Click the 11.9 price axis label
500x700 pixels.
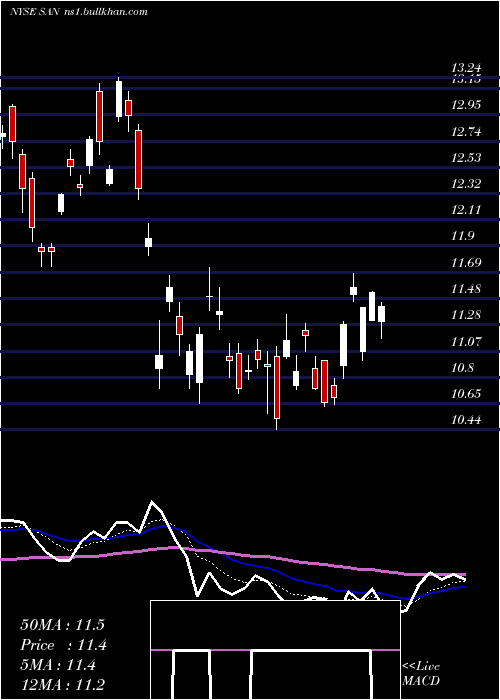462,236
